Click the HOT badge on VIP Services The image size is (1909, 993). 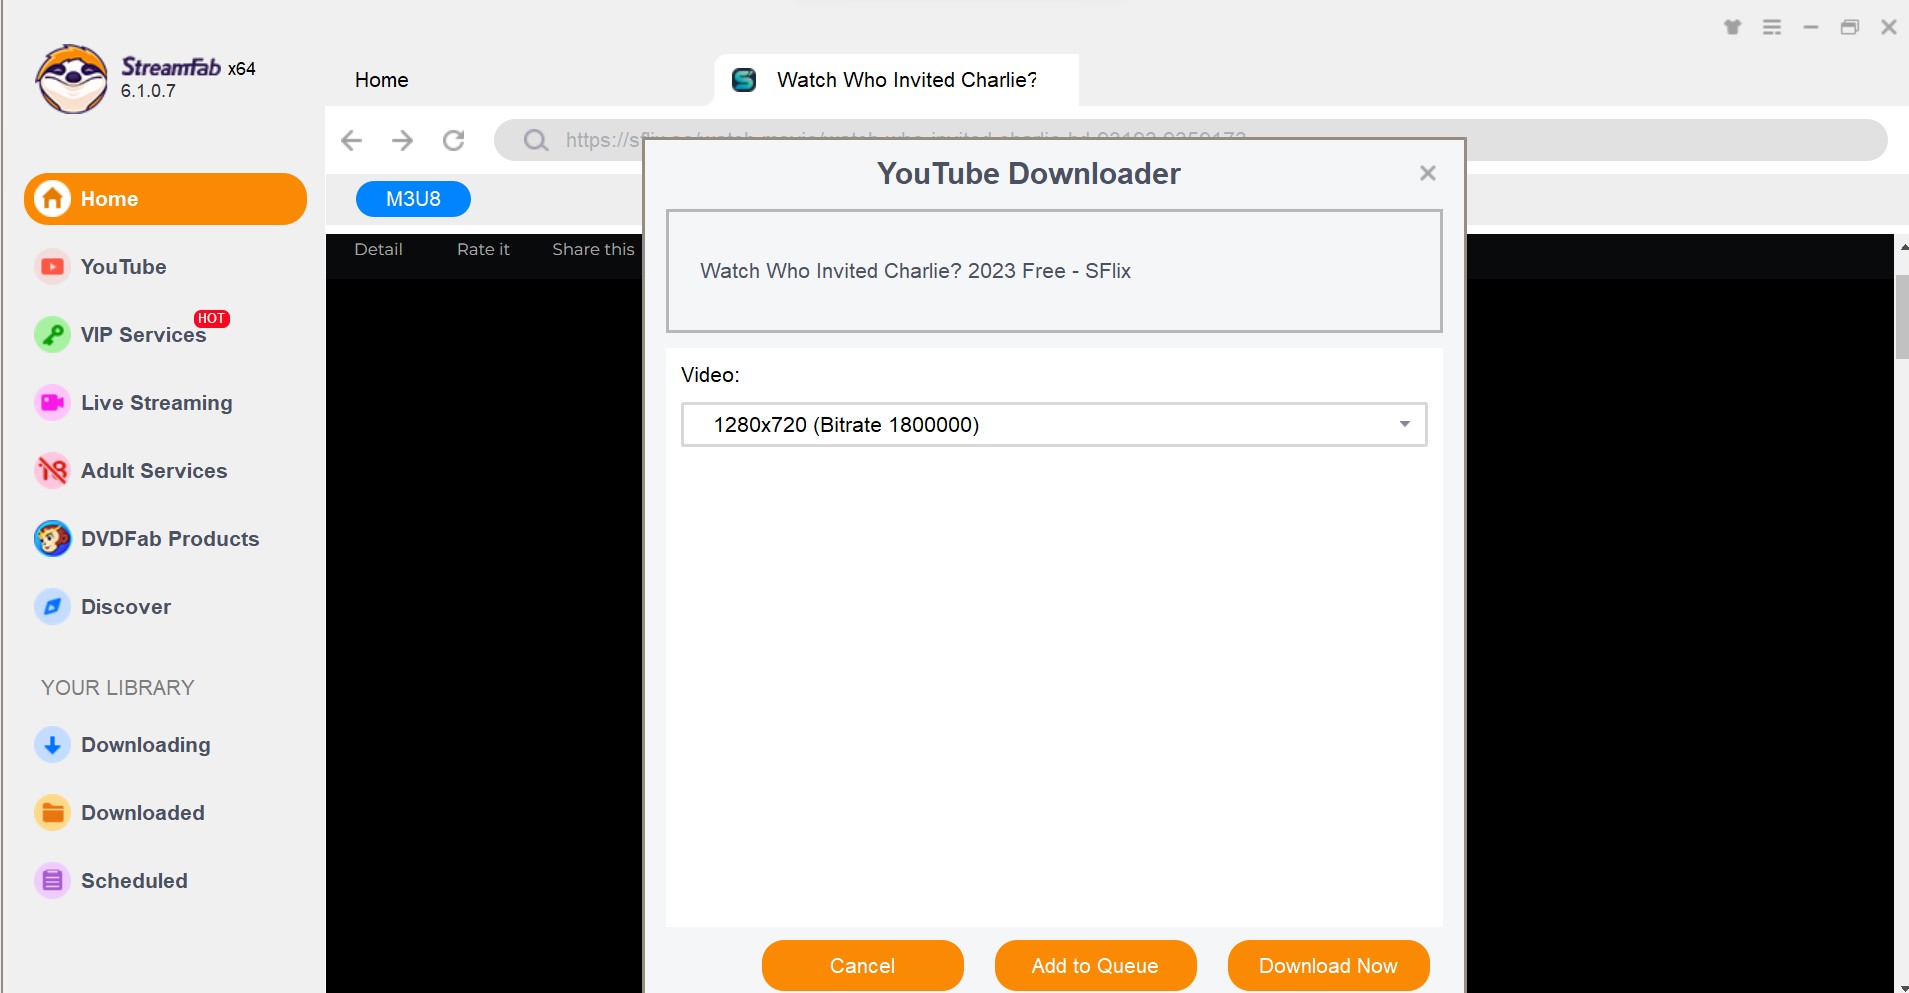click(212, 319)
